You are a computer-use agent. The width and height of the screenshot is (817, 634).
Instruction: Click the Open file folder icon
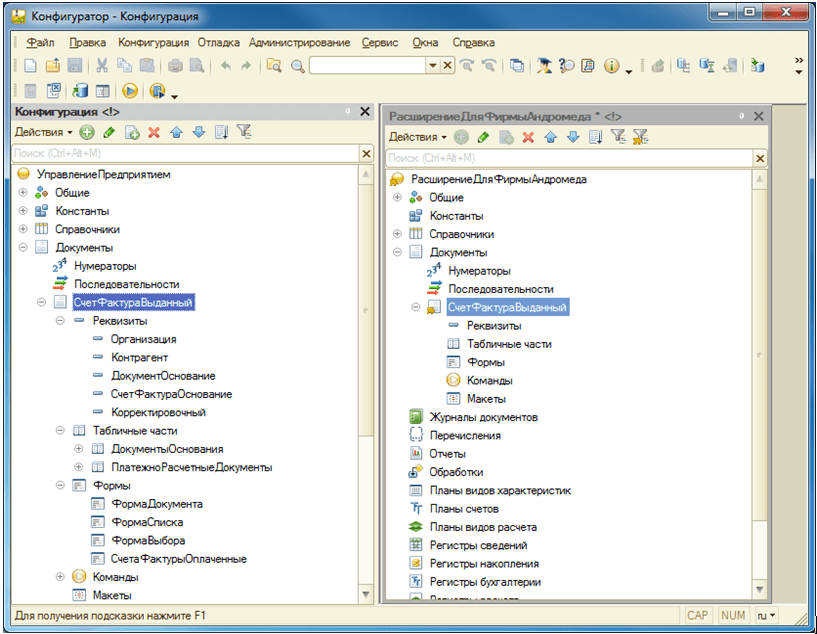tap(52, 66)
